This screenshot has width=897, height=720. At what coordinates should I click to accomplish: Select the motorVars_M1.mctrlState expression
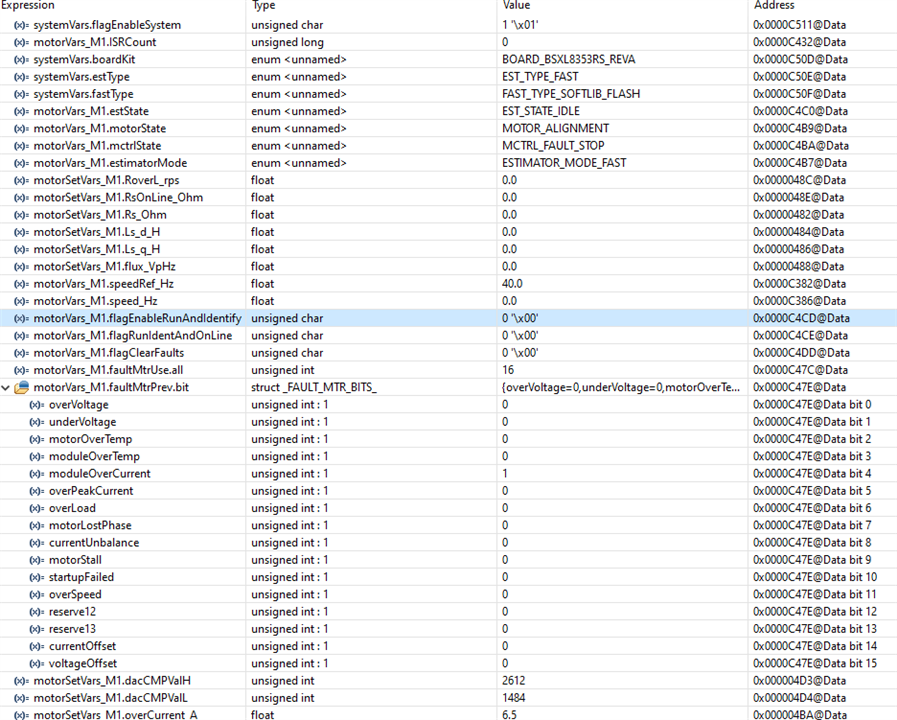97,146
